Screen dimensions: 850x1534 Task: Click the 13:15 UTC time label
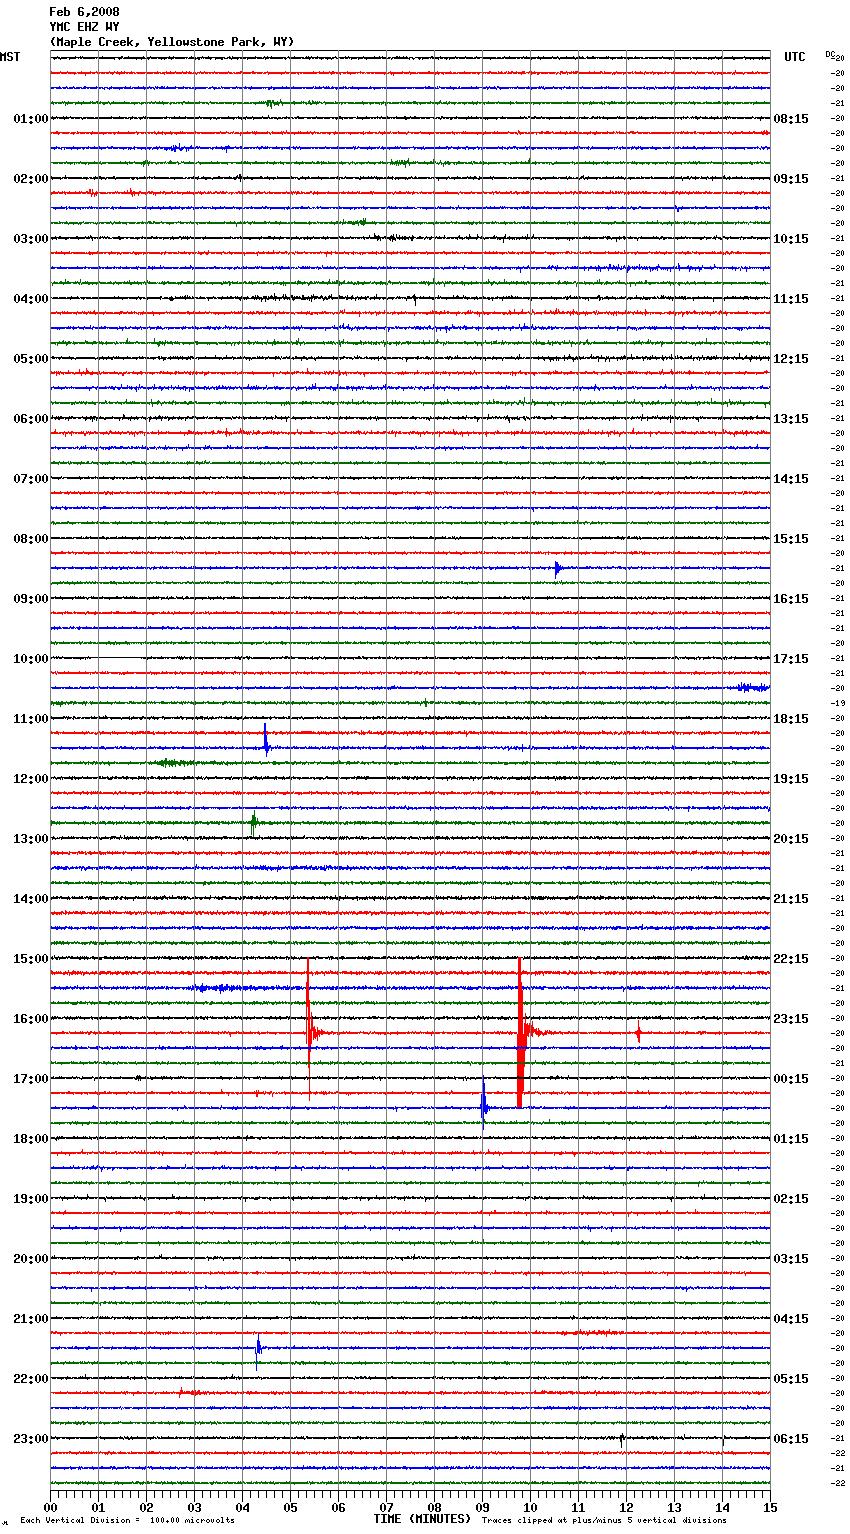pos(791,419)
